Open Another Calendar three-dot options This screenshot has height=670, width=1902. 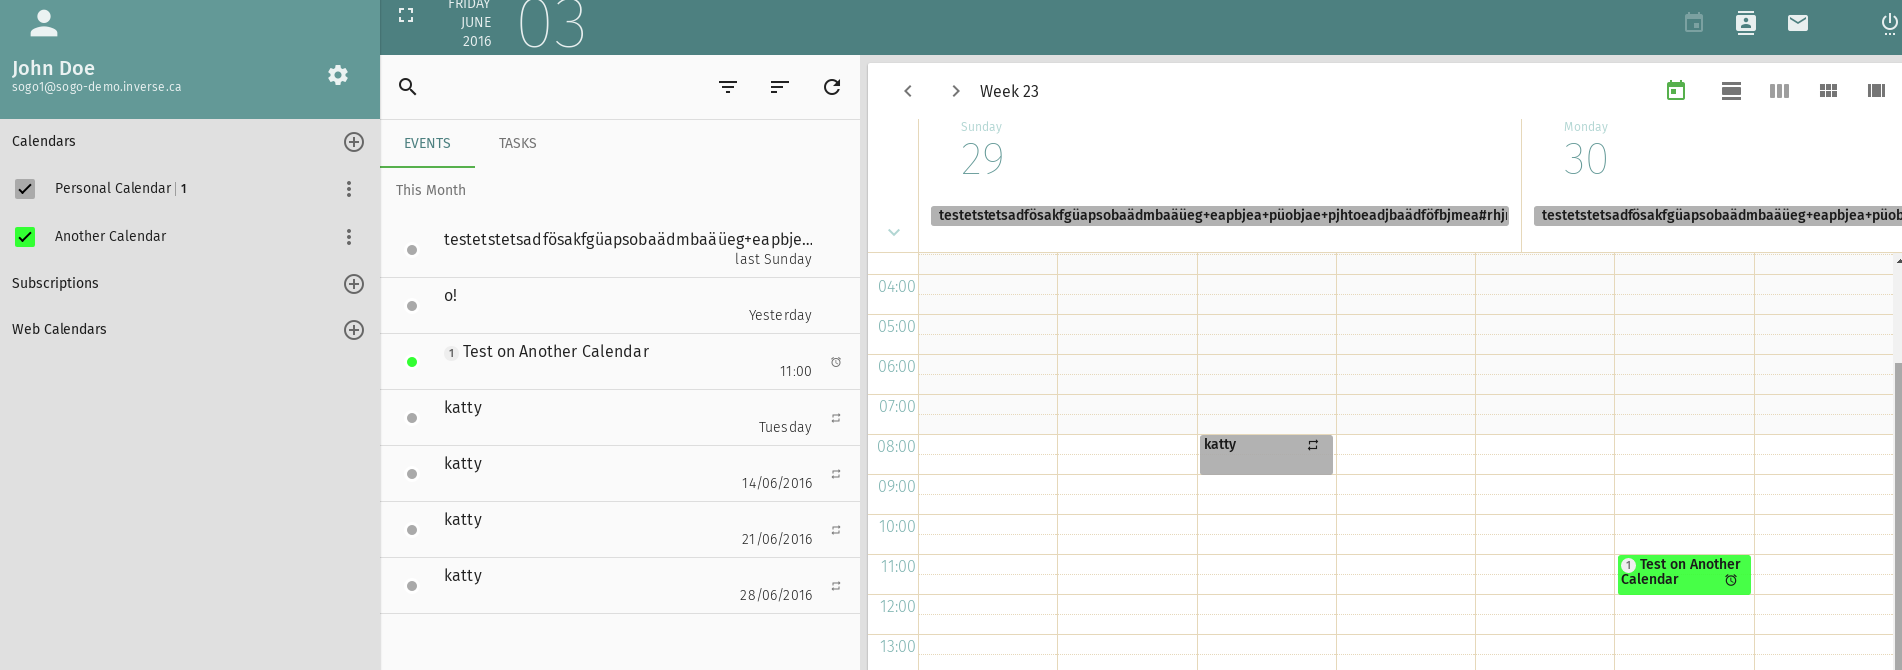click(x=349, y=237)
